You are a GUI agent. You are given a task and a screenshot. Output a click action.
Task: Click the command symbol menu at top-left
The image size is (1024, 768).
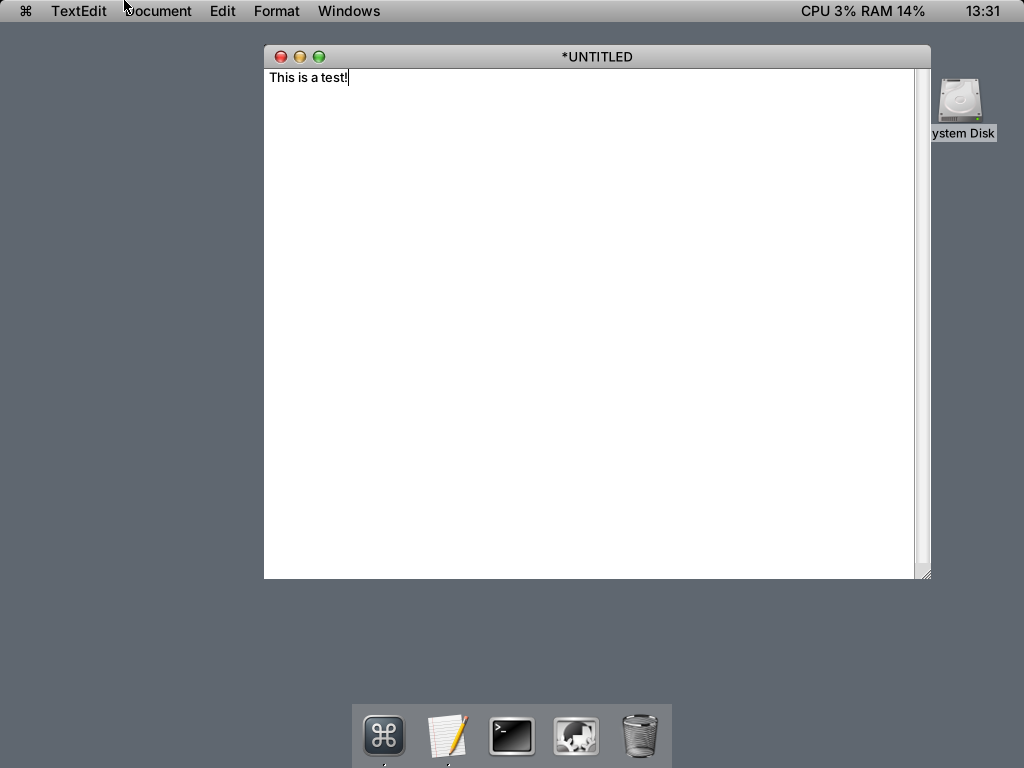pos(26,11)
